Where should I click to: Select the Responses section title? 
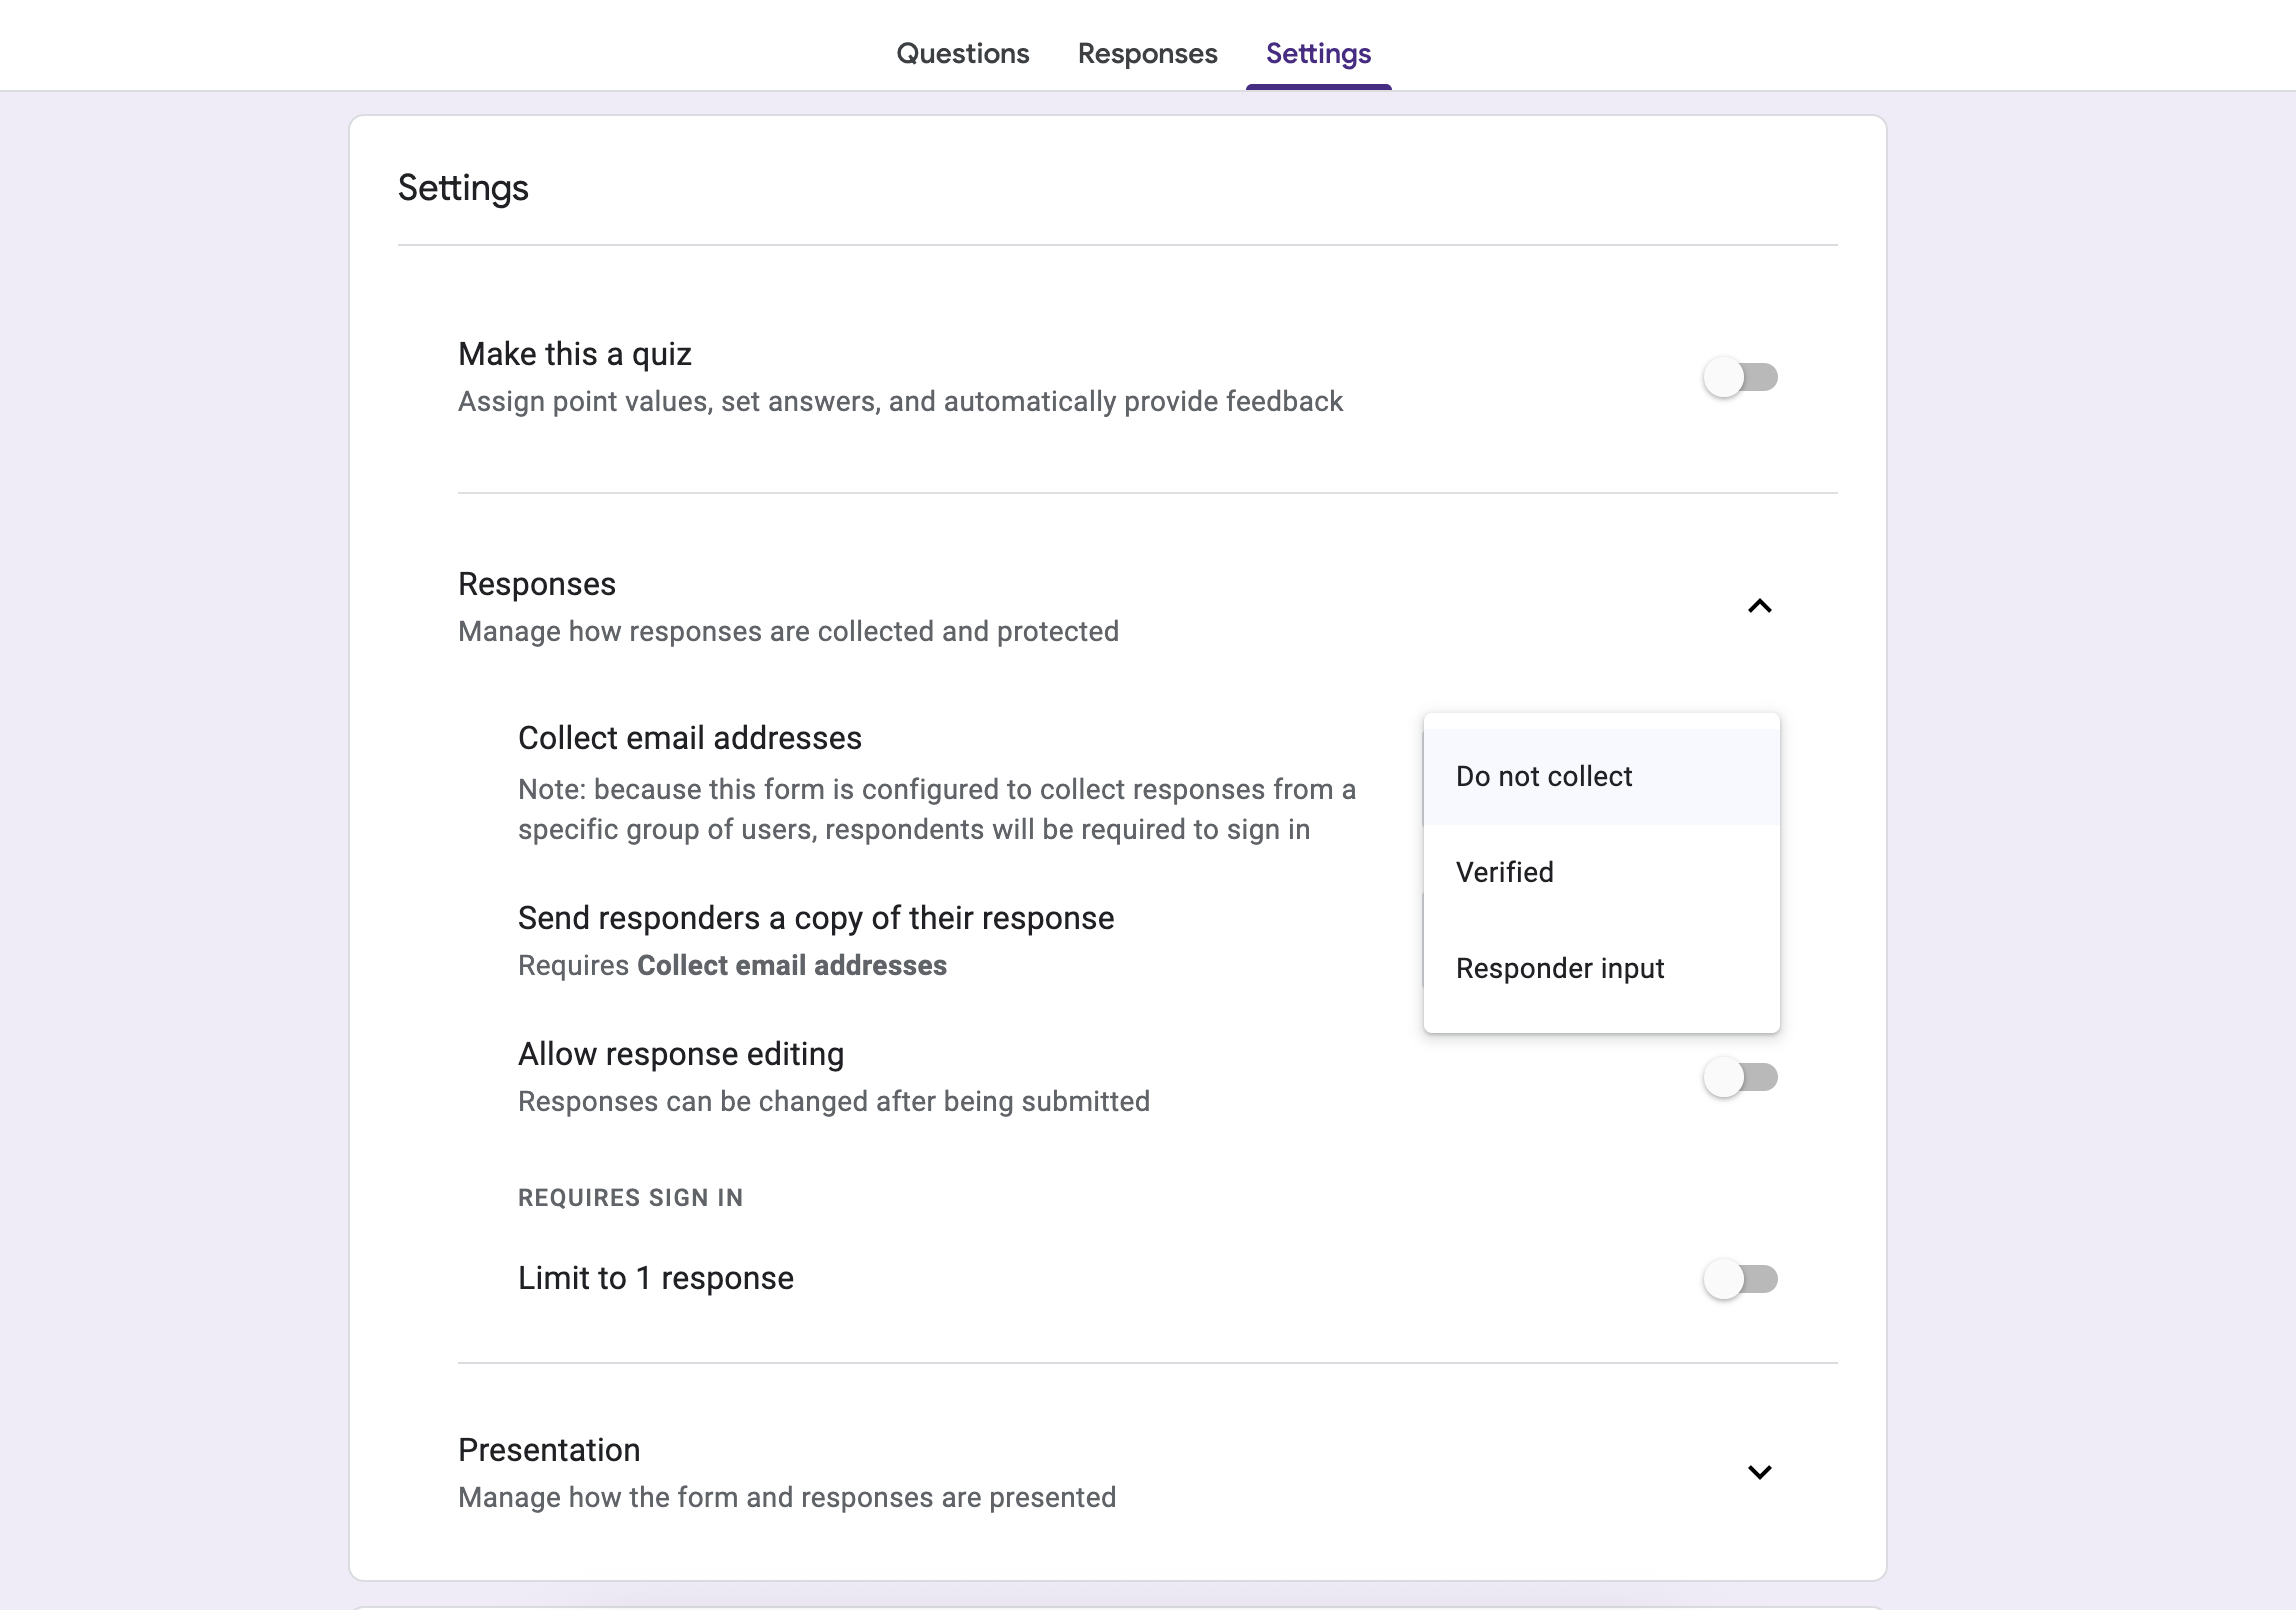coord(536,583)
